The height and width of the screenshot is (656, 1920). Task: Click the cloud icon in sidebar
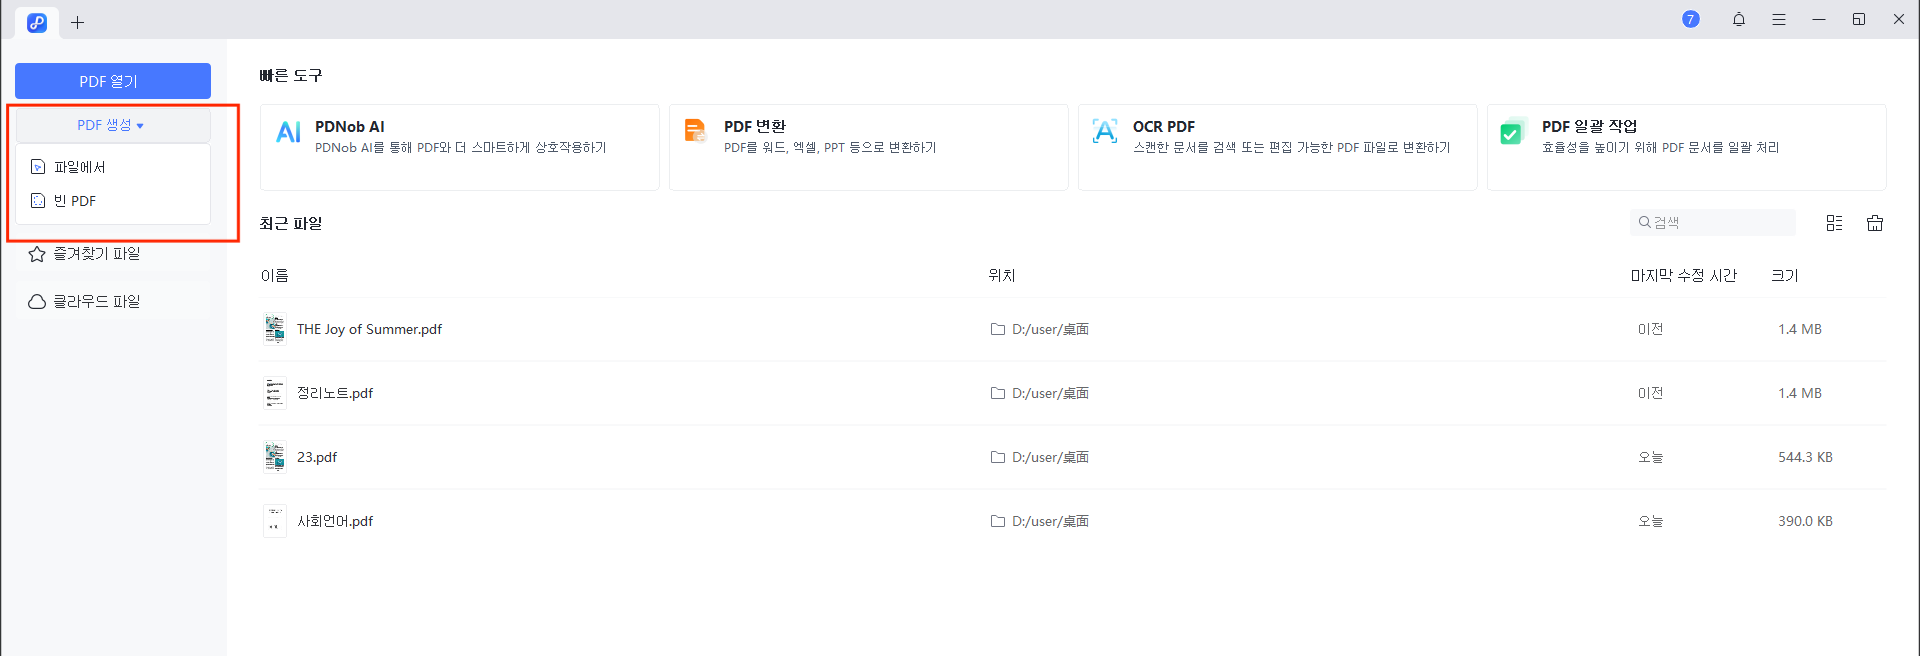click(37, 301)
